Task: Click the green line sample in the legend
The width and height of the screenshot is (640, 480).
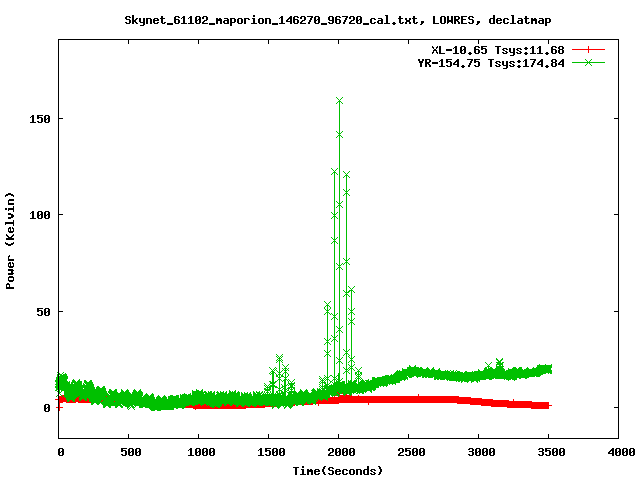Action: click(588, 62)
